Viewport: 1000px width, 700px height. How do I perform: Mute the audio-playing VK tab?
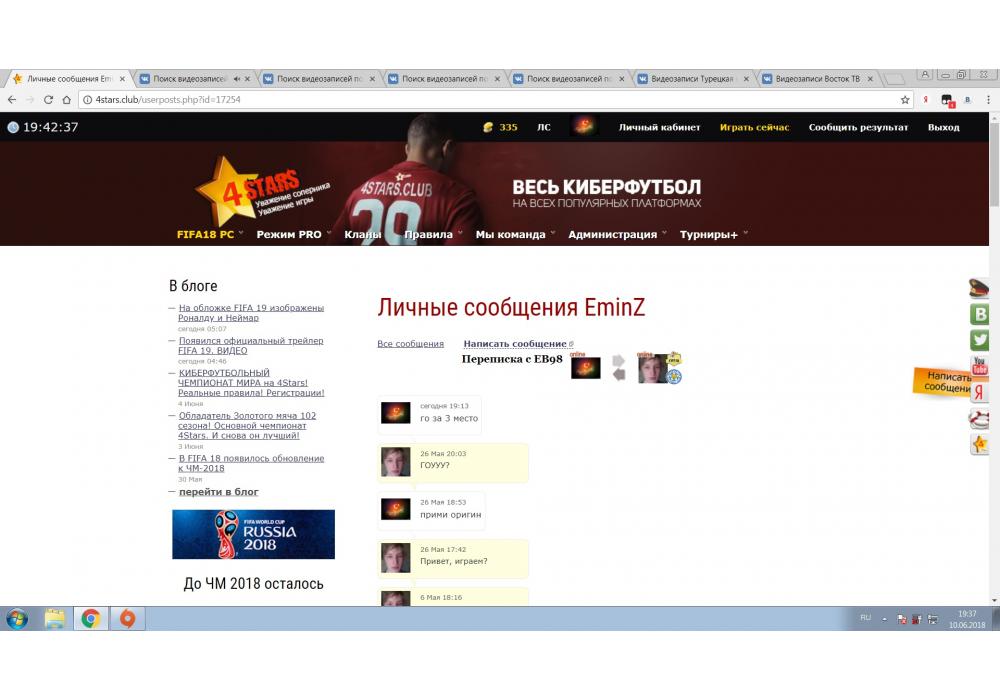237,78
